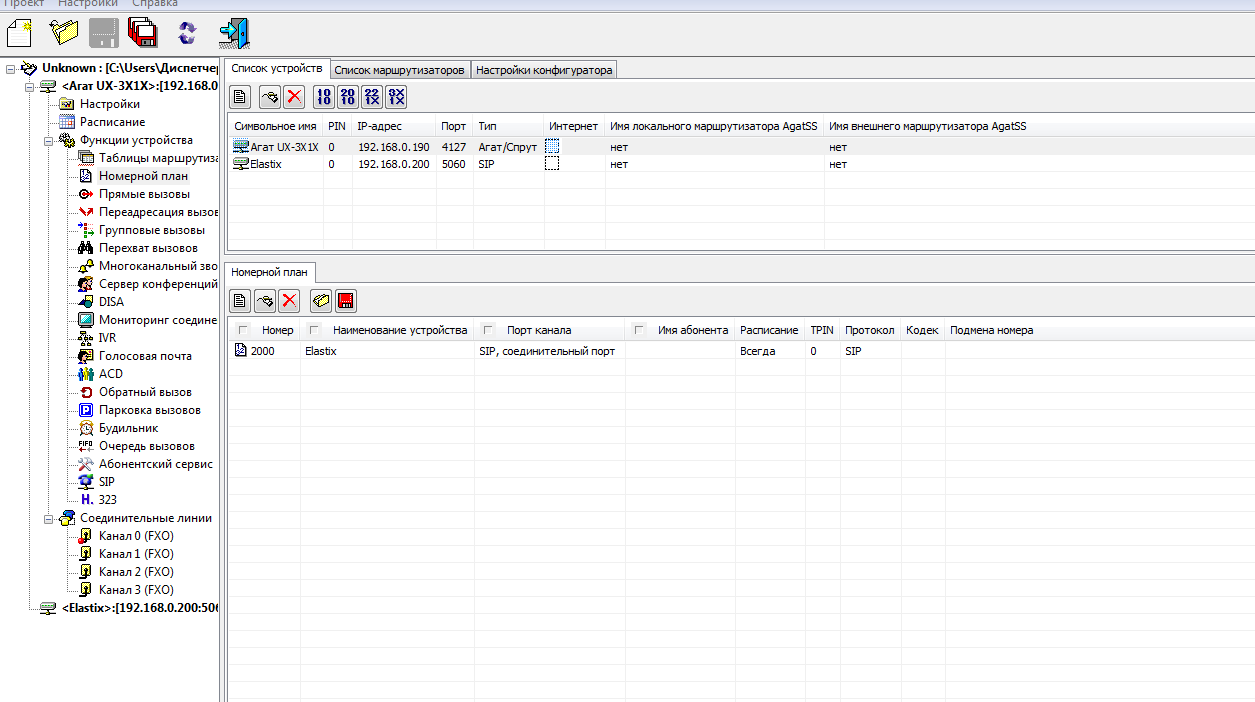Click the 1010 icon in device list toolbar
Screen dimensions: 1255x702
pyautogui.click(x=323, y=97)
